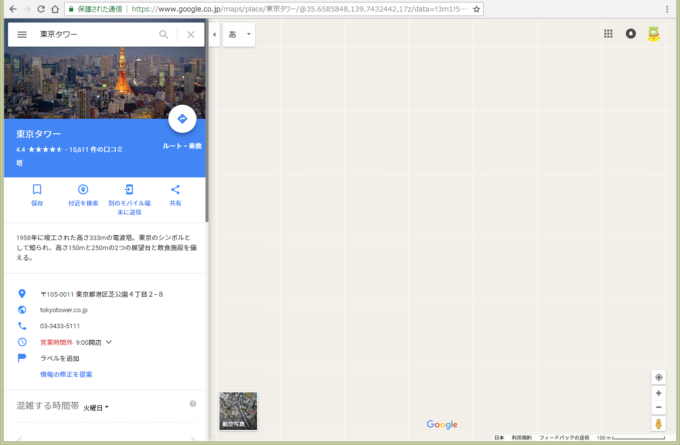680x445 pixels.
Task: Open the tokyotower.co.jp website link
Action: [64, 310]
